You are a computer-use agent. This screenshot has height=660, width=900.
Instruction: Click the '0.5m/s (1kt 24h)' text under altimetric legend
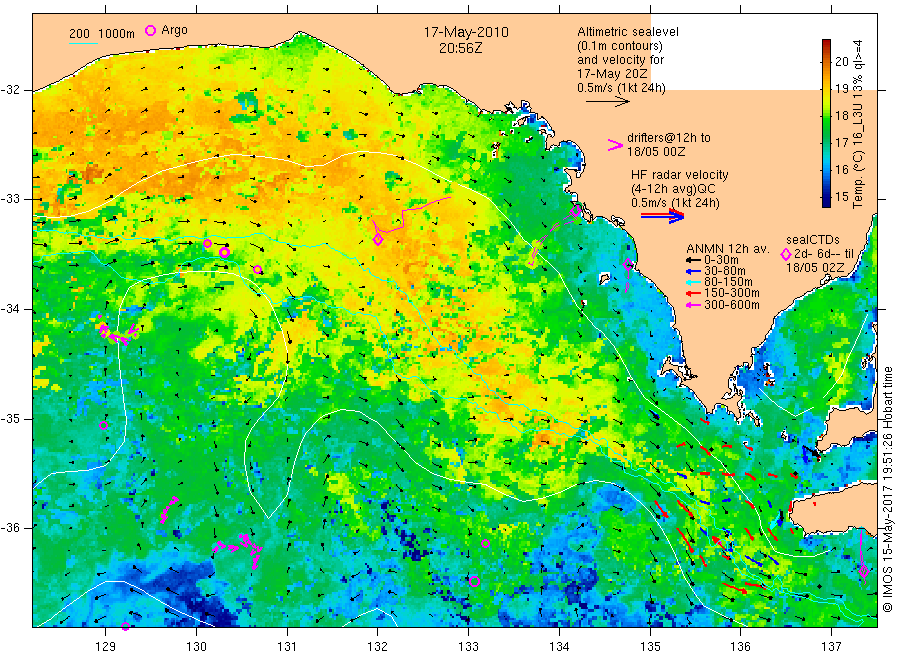(621, 88)
